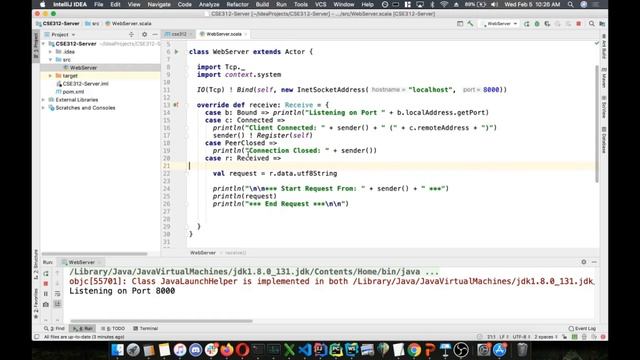Open the Project Structure layout icon in toolbar
640x360 pixels.
coord(460,24)
